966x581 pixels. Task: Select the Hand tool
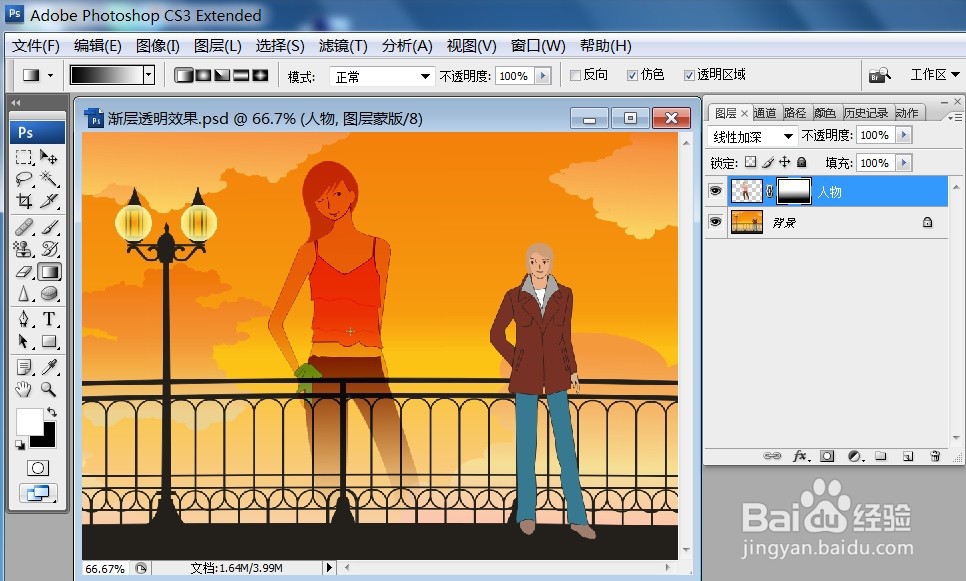24,389
